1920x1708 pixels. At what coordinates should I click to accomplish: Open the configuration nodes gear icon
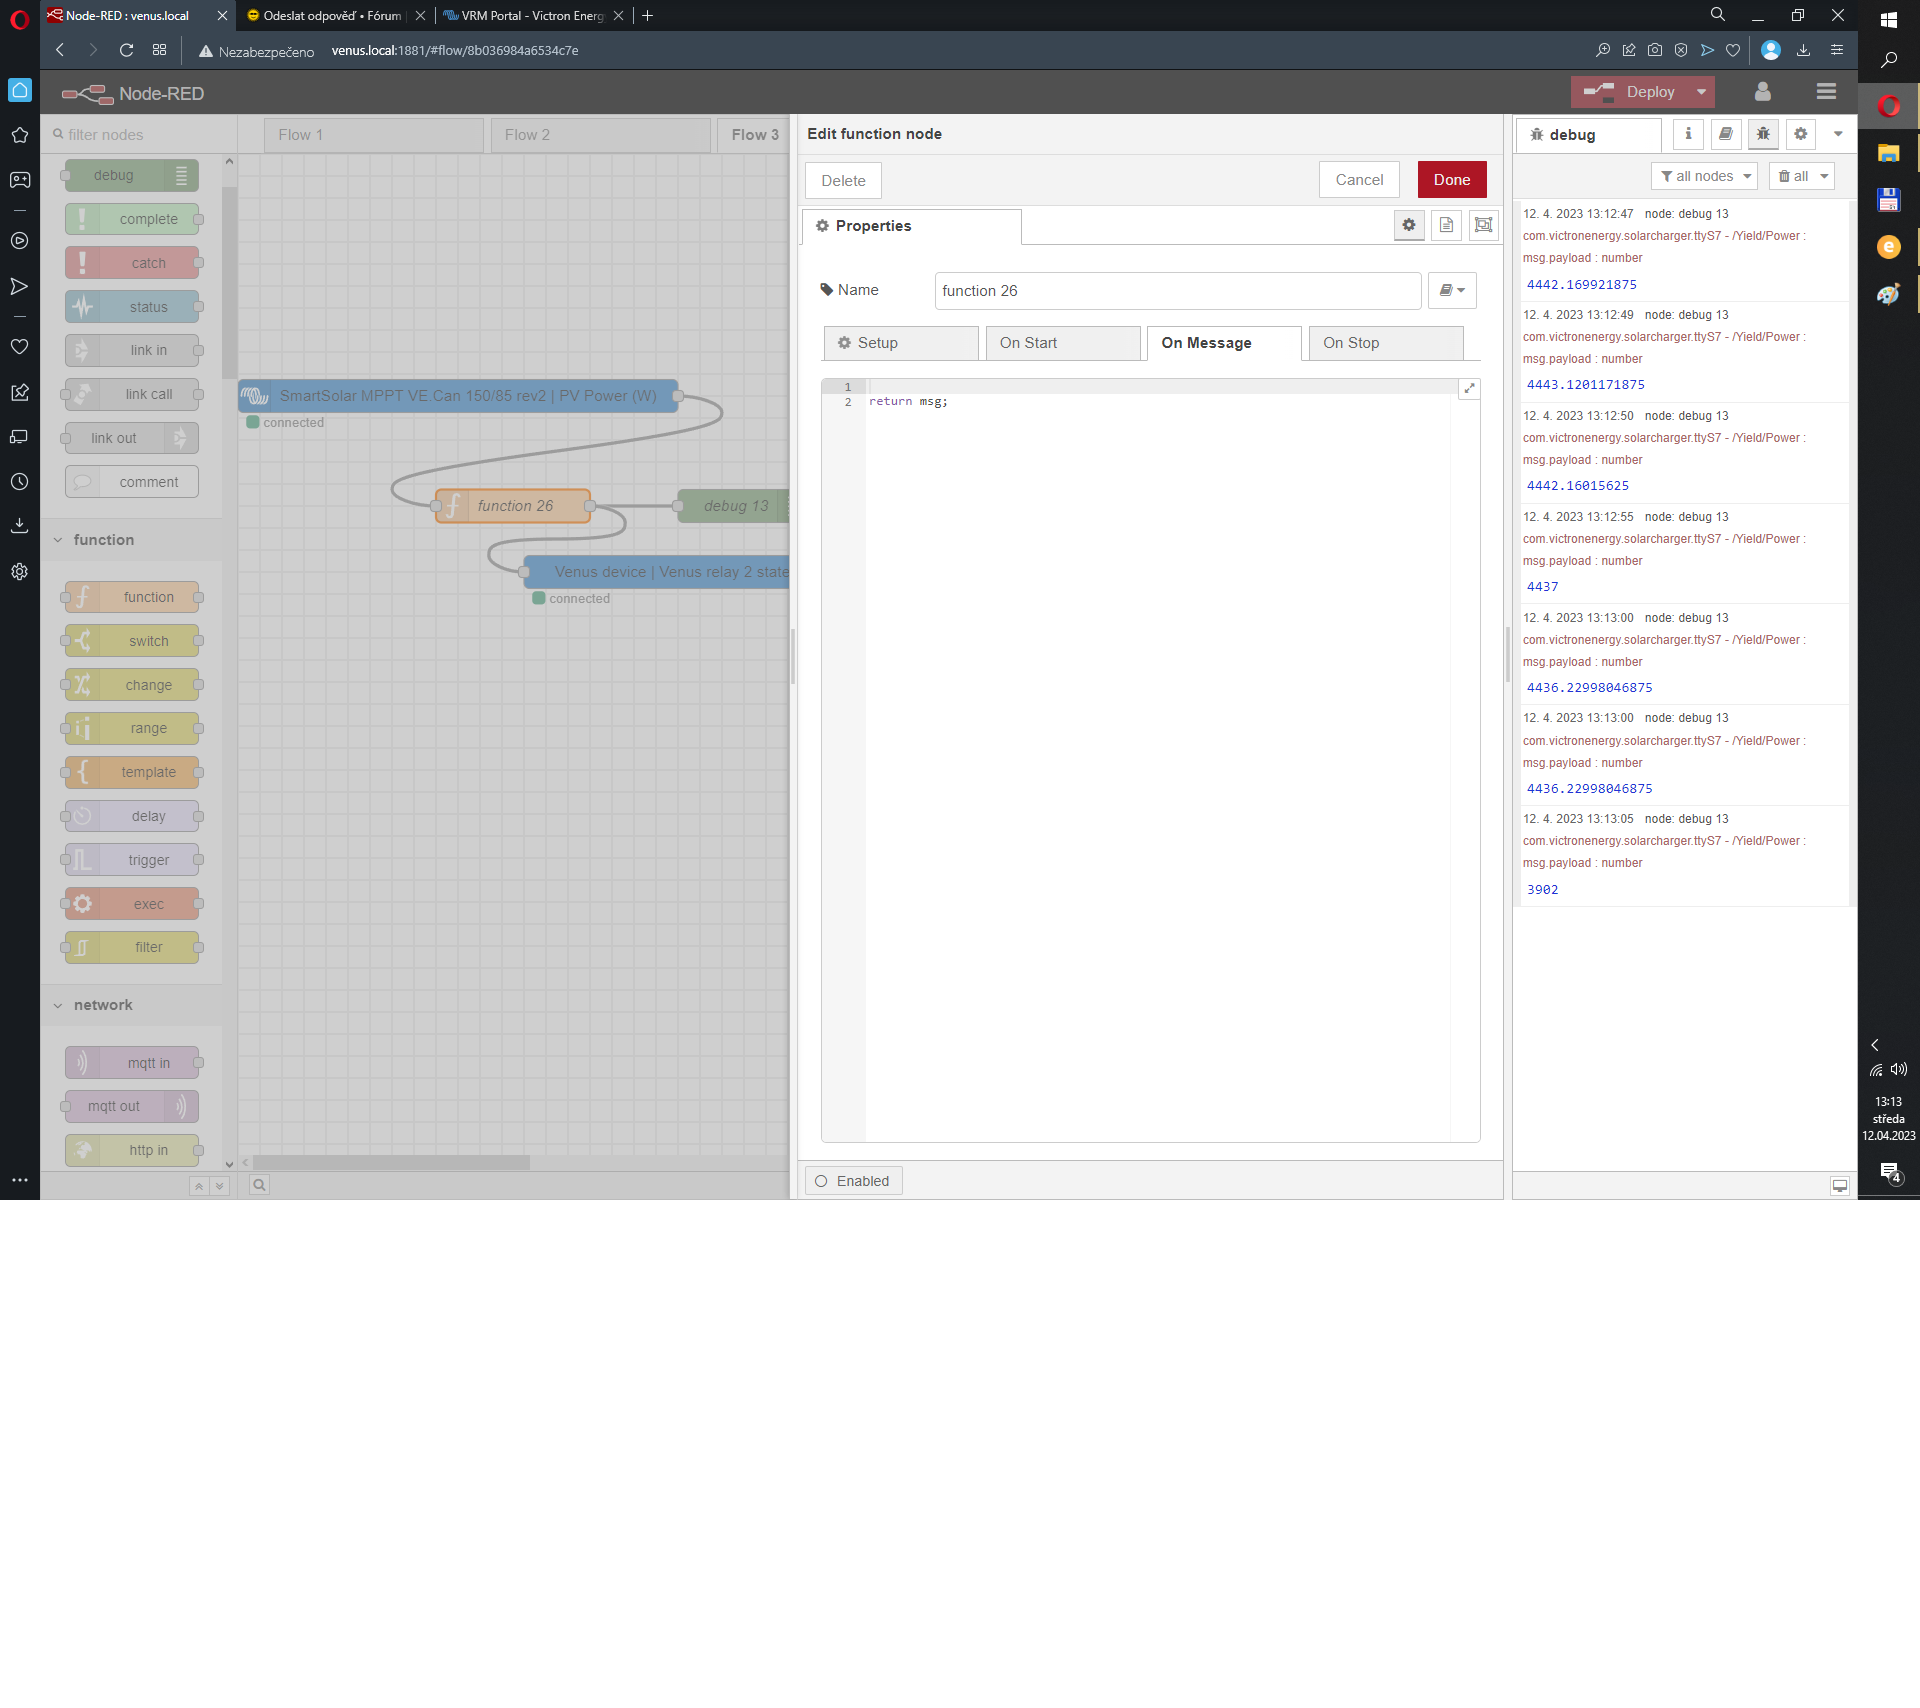point(1800,134)
